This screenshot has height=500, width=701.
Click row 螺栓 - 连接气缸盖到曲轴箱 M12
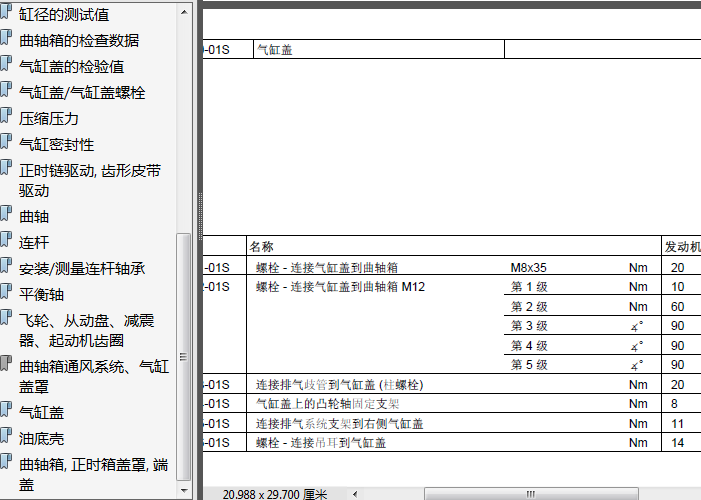(340, 287)
